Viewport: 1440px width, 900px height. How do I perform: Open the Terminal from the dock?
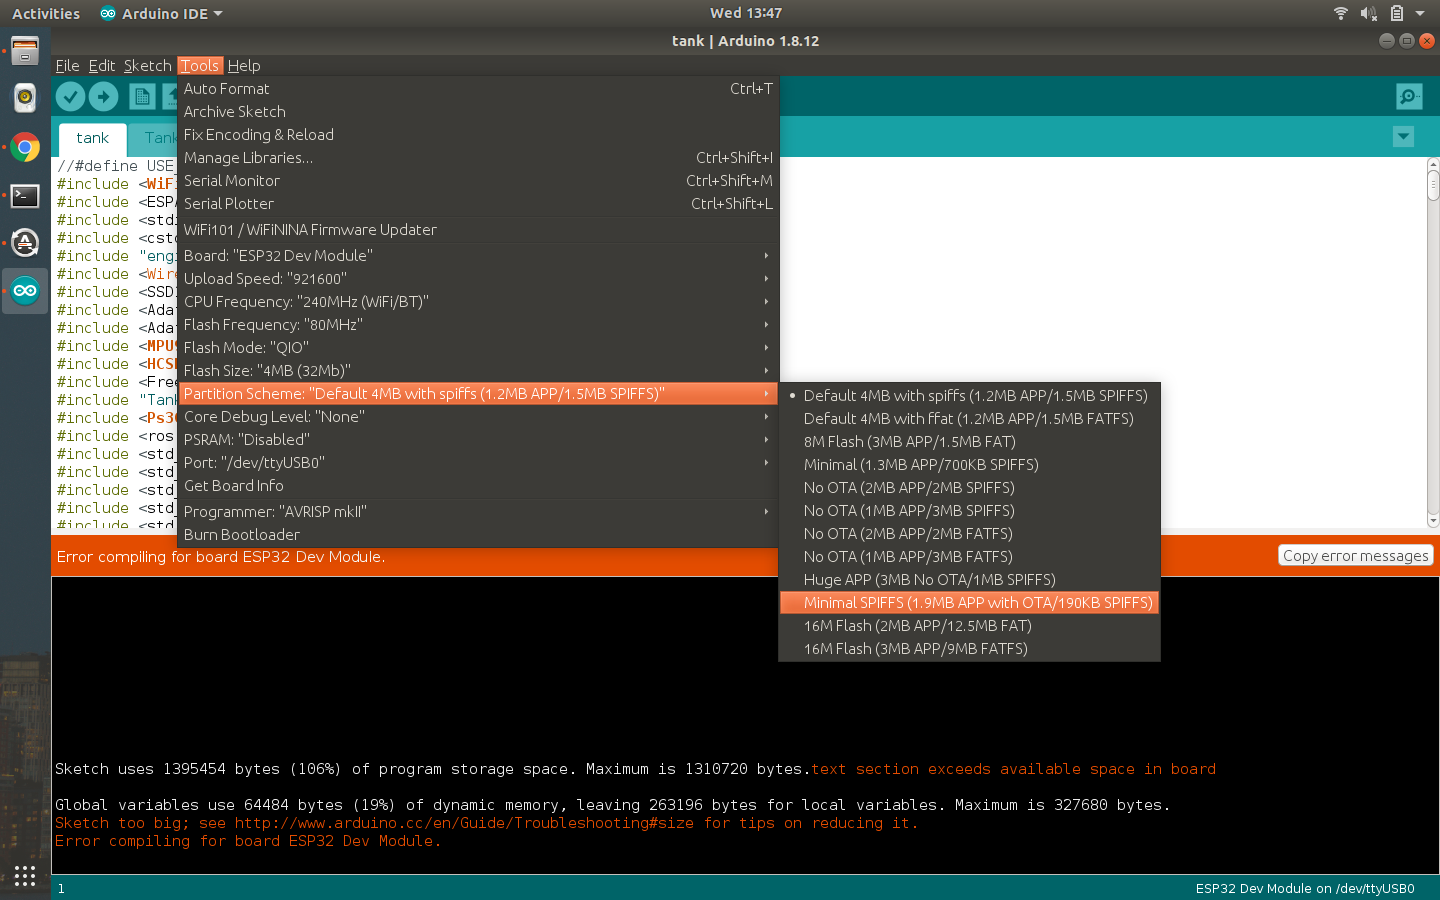pos(25,196)
